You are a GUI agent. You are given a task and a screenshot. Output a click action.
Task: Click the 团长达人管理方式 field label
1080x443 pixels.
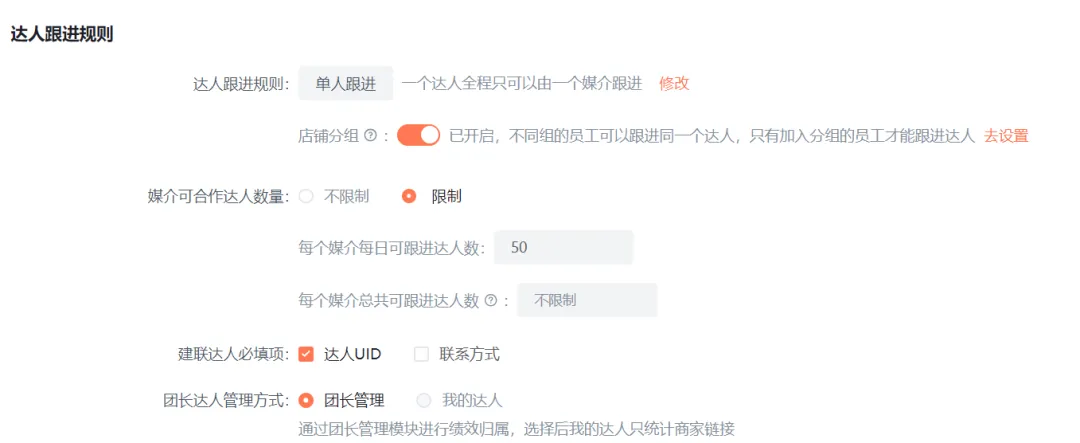[226, 401]
